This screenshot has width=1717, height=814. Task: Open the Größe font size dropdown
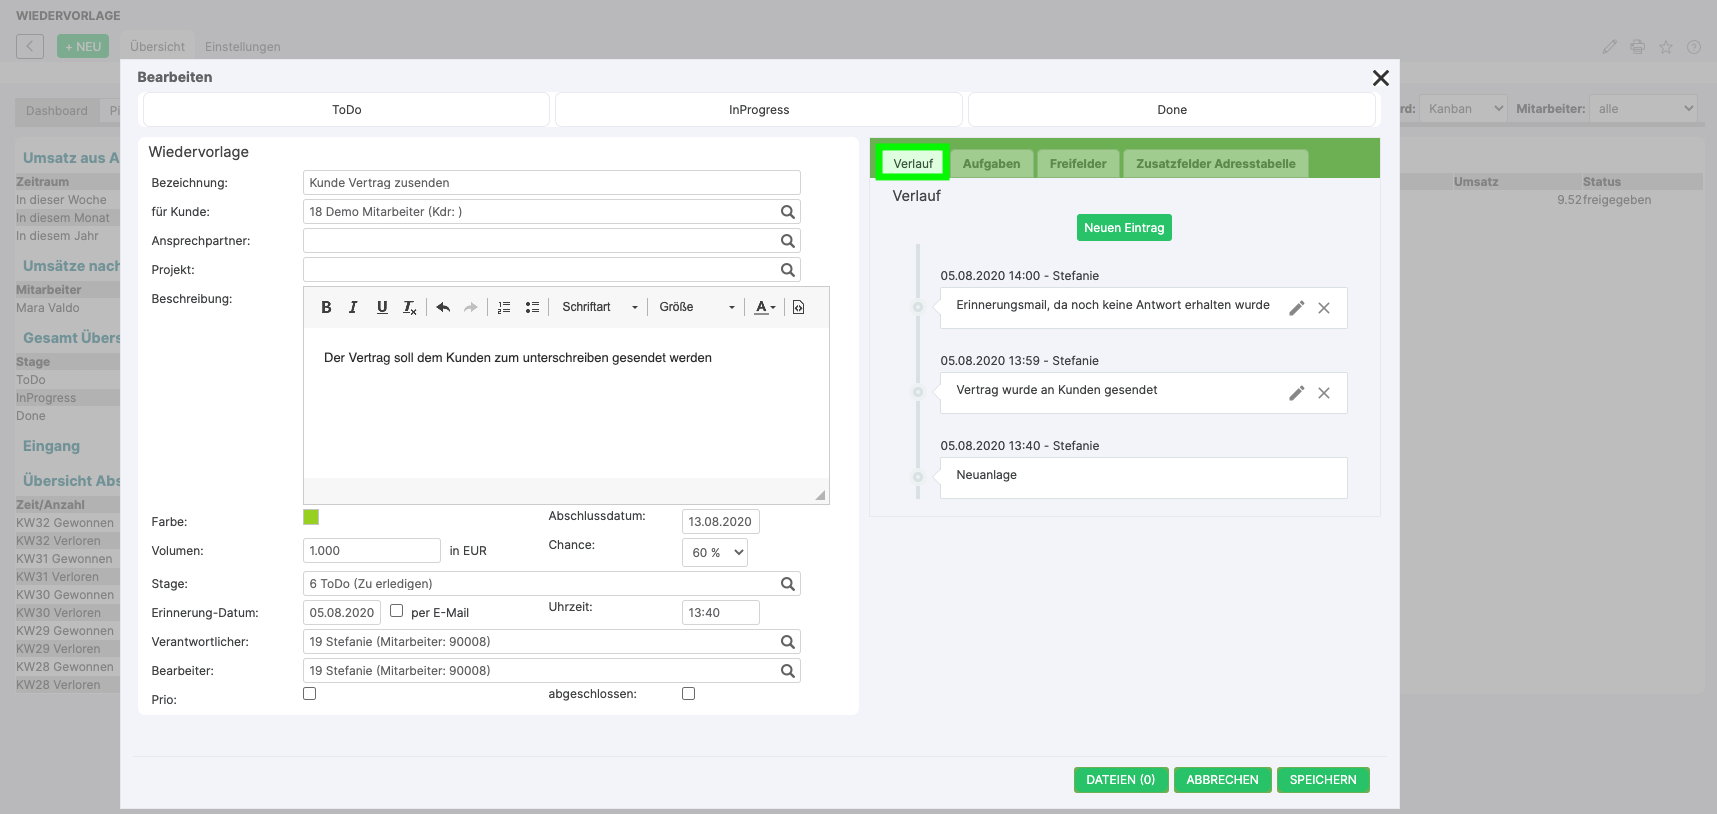[697, 307]
